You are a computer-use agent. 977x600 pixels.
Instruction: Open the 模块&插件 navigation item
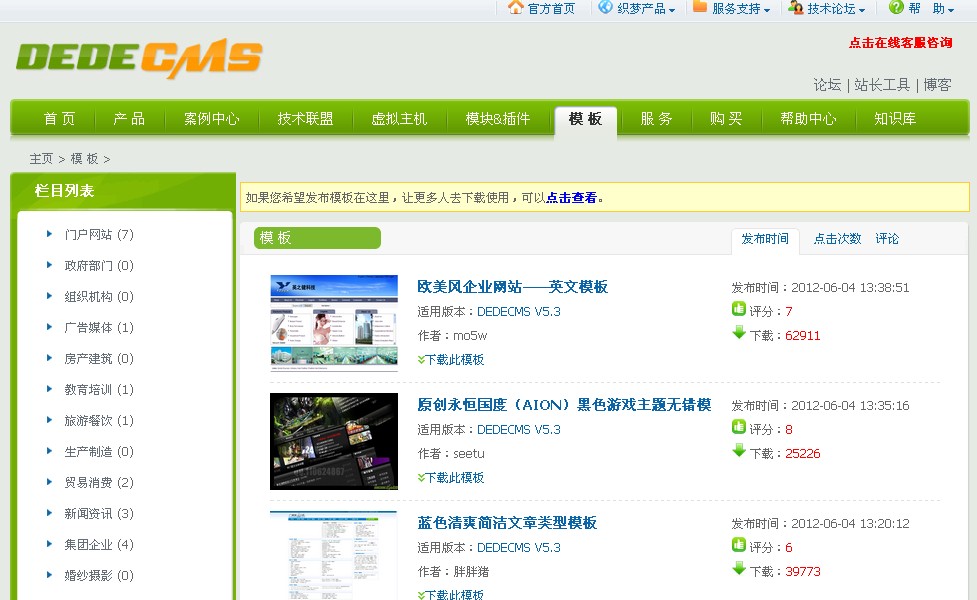click(x=498, y=118)
